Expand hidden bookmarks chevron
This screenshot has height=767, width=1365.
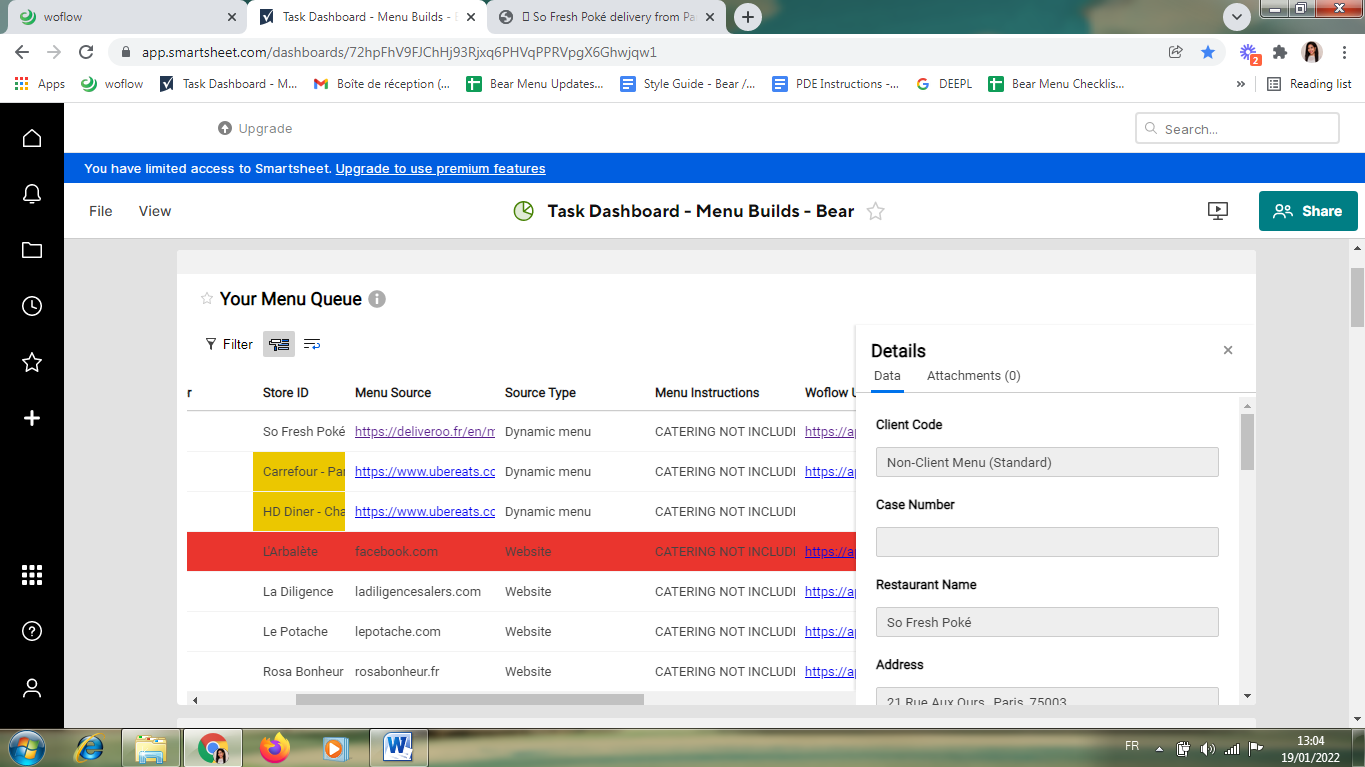pos(1241,84)
